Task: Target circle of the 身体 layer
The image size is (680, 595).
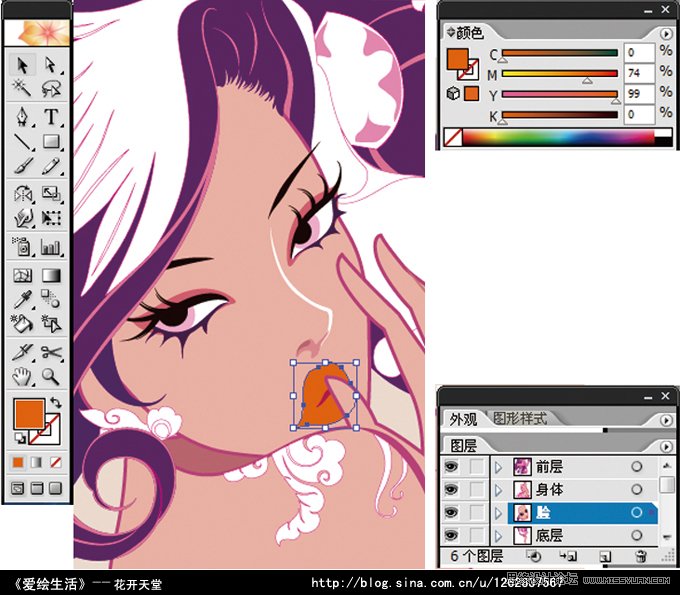Action: (637, 490)
